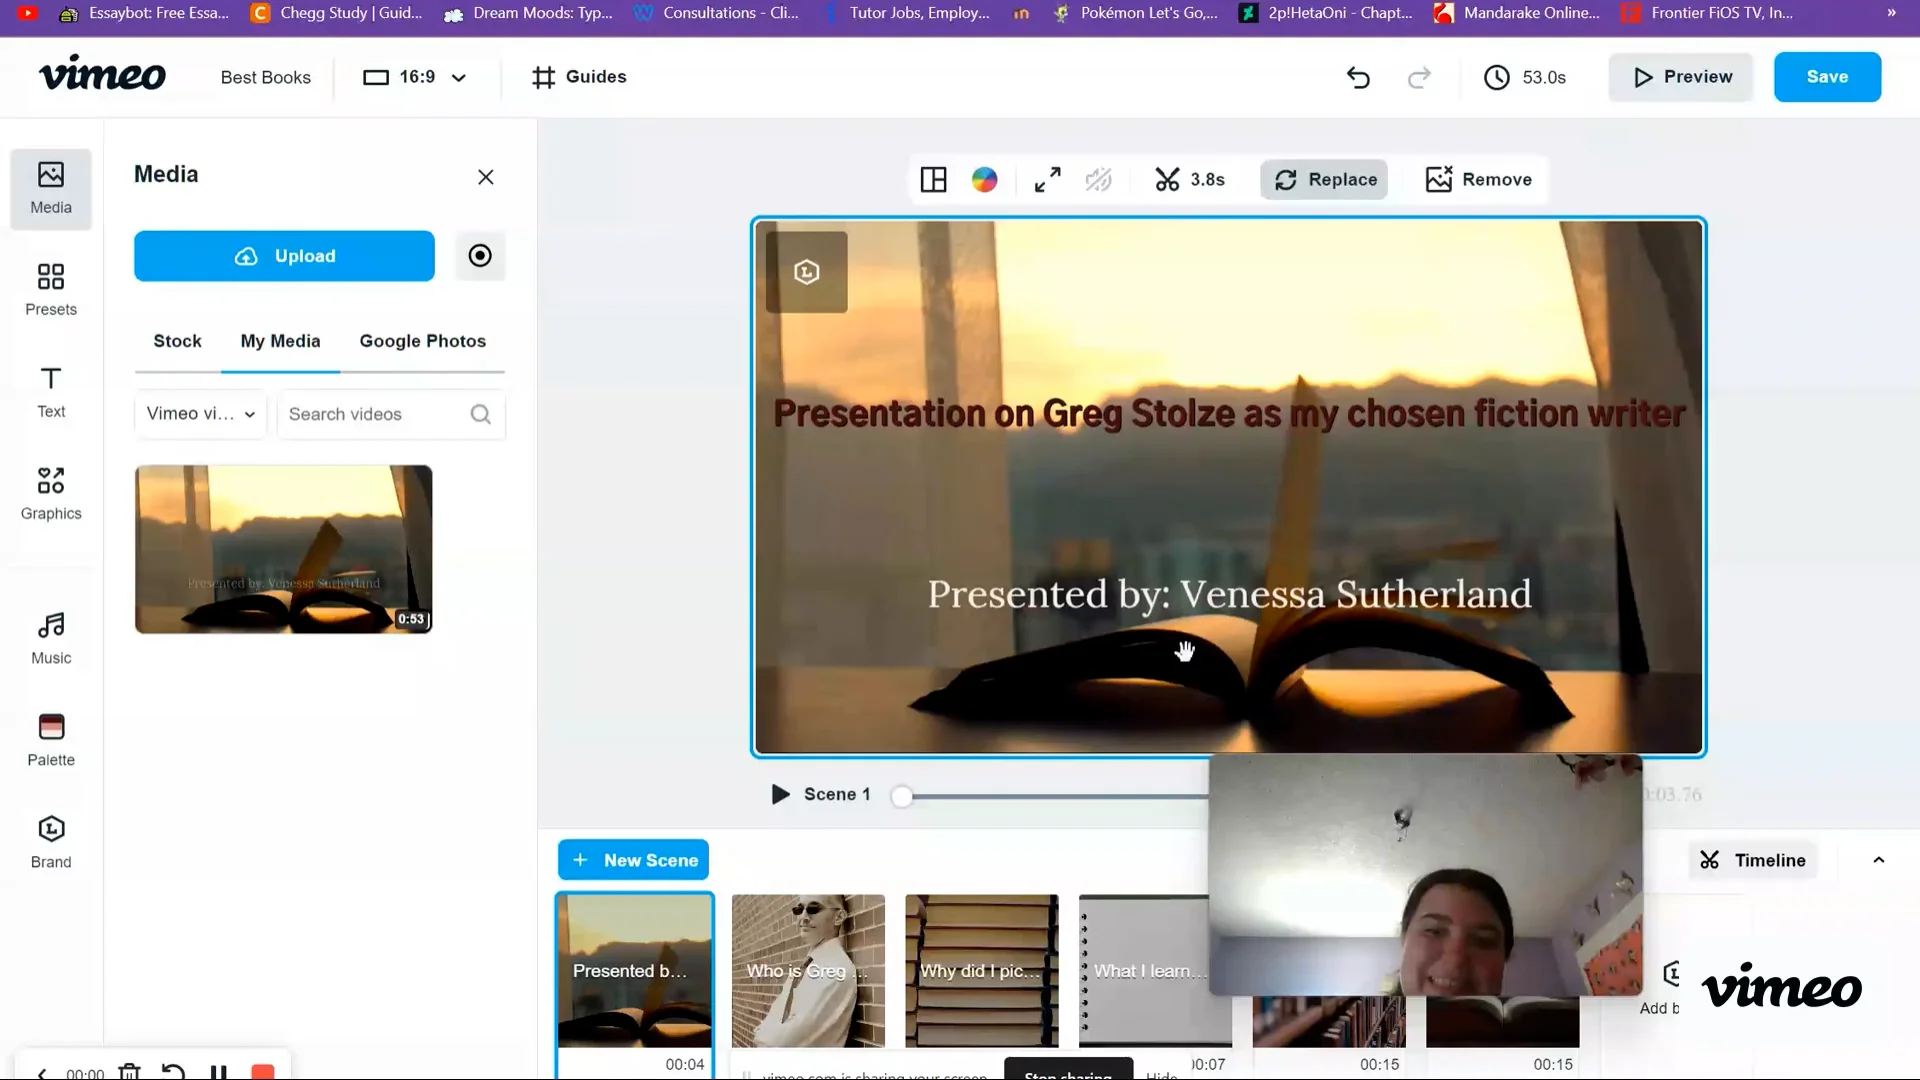Image resolution: width=1920 pixels, height=1080 pixels.
Task: Select the "Who is Greg" scene thumbnail
Action: 808,971
